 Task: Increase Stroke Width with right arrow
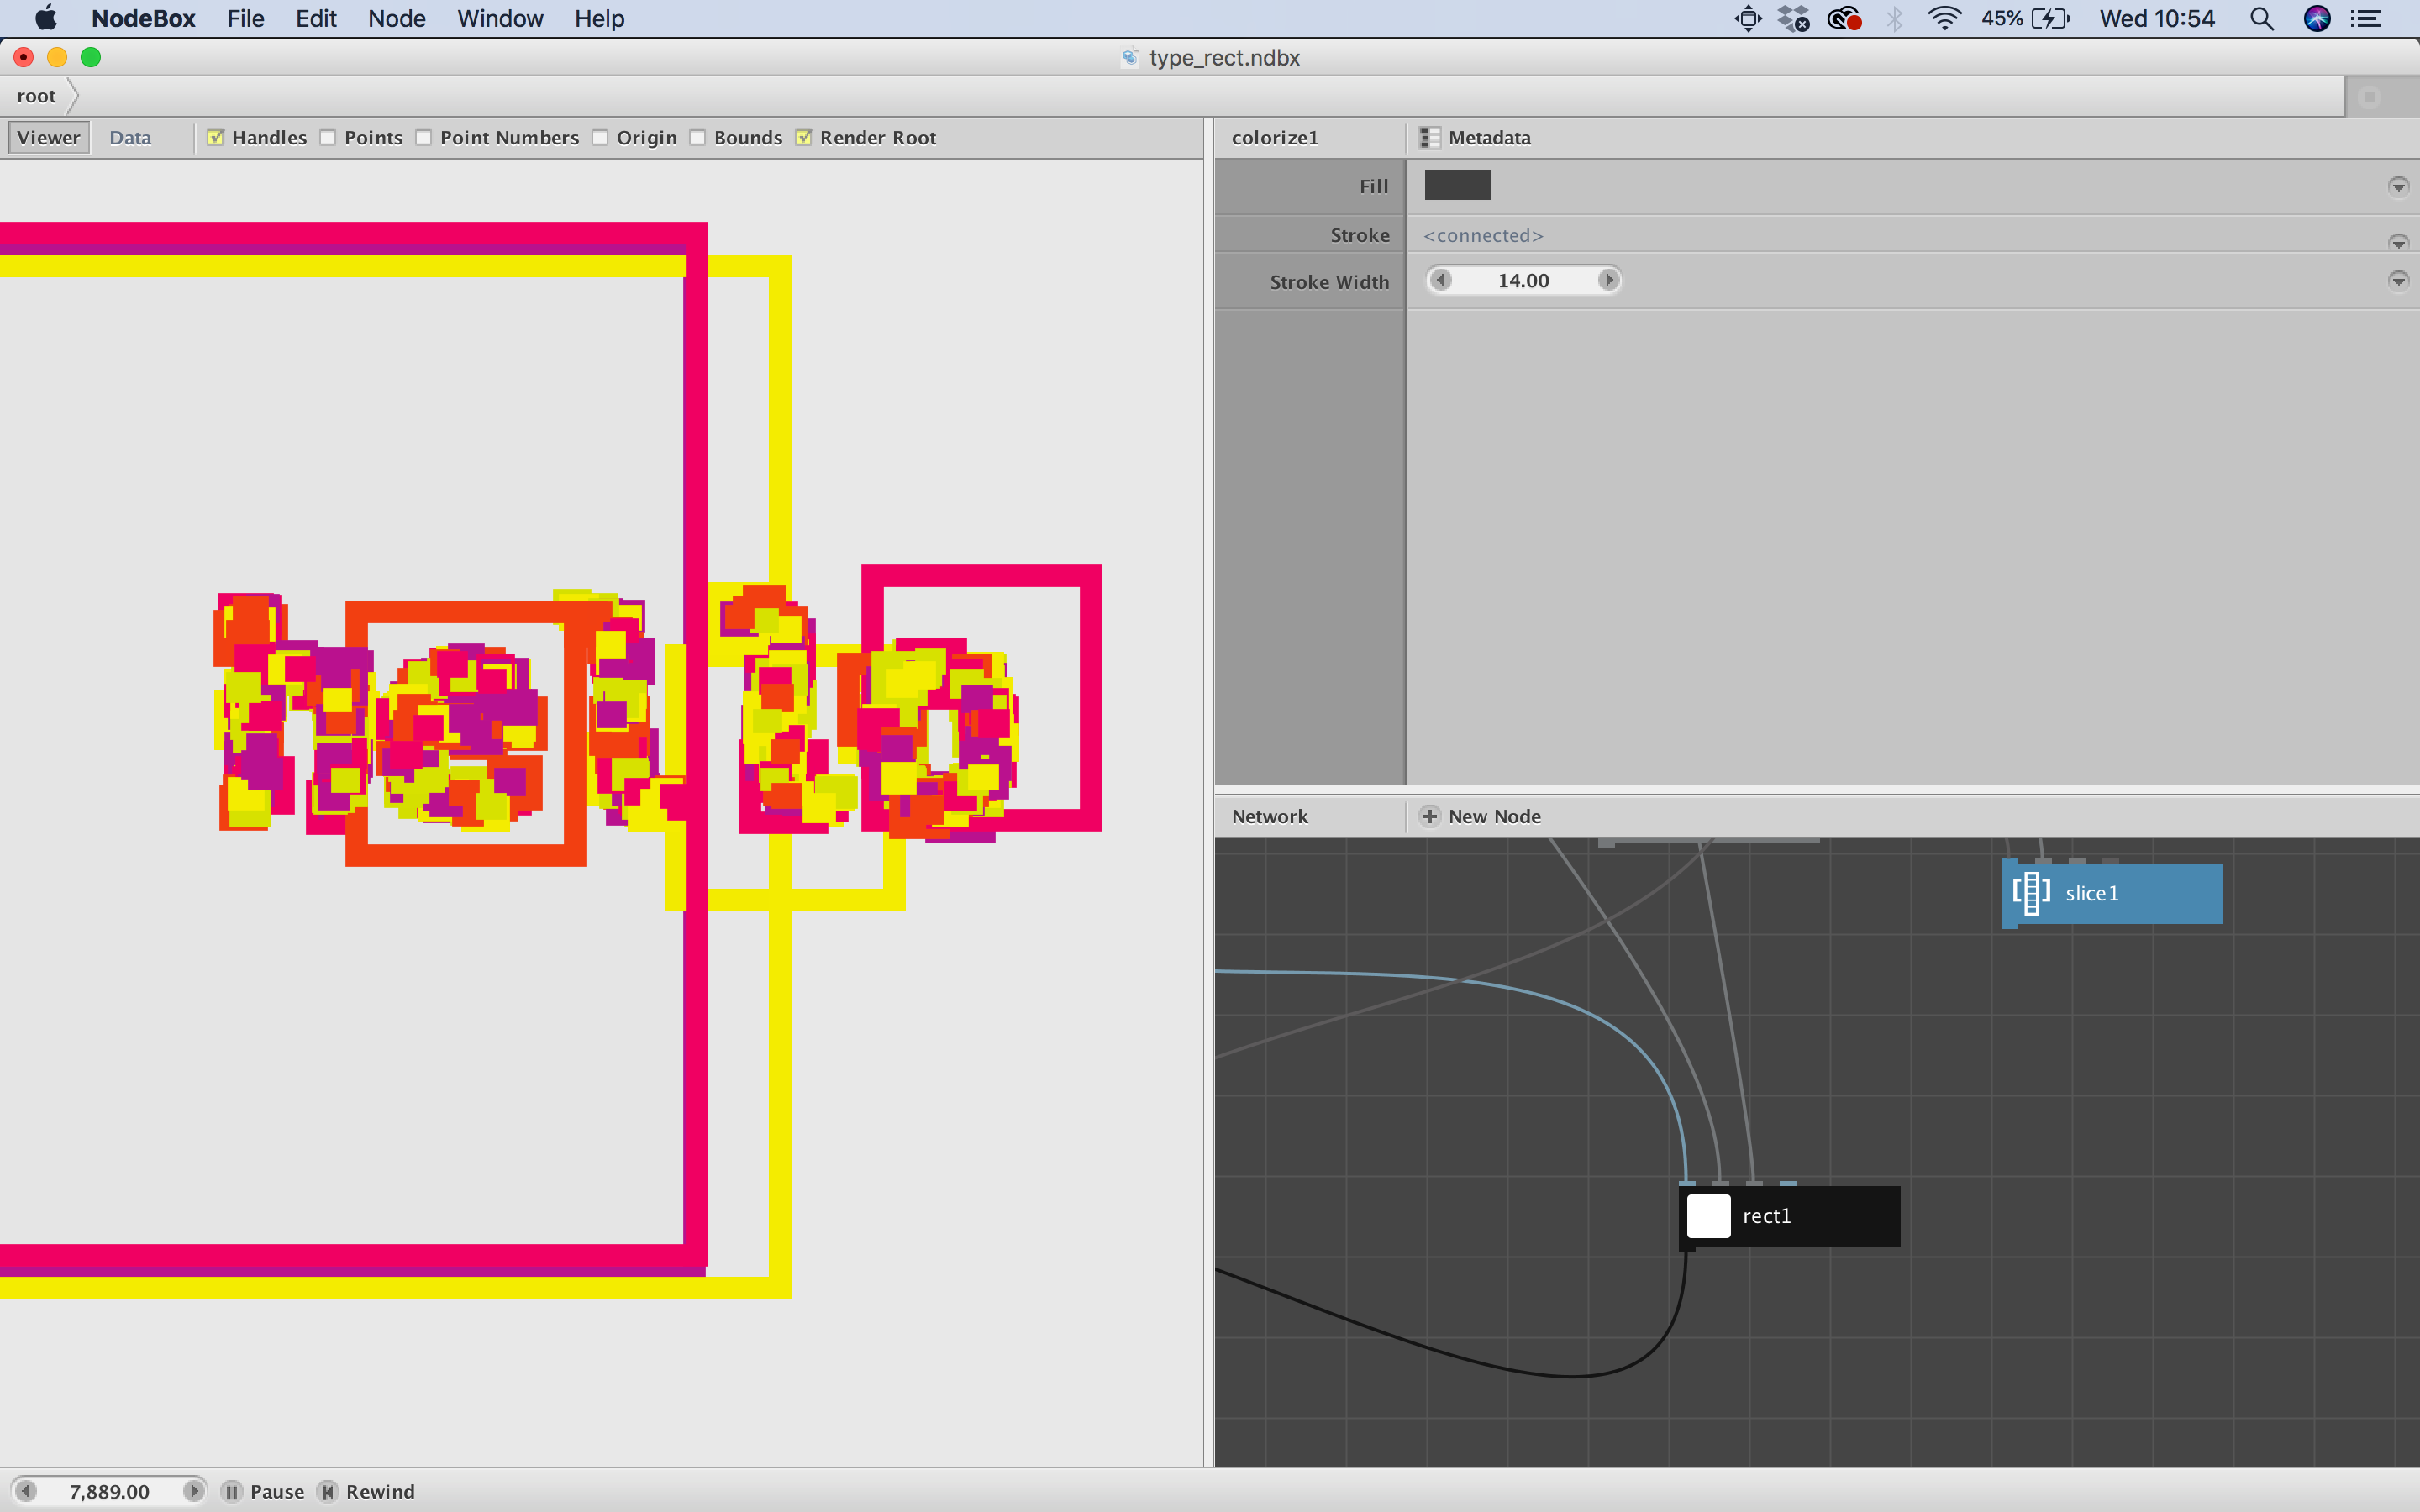coord(1608,281)
